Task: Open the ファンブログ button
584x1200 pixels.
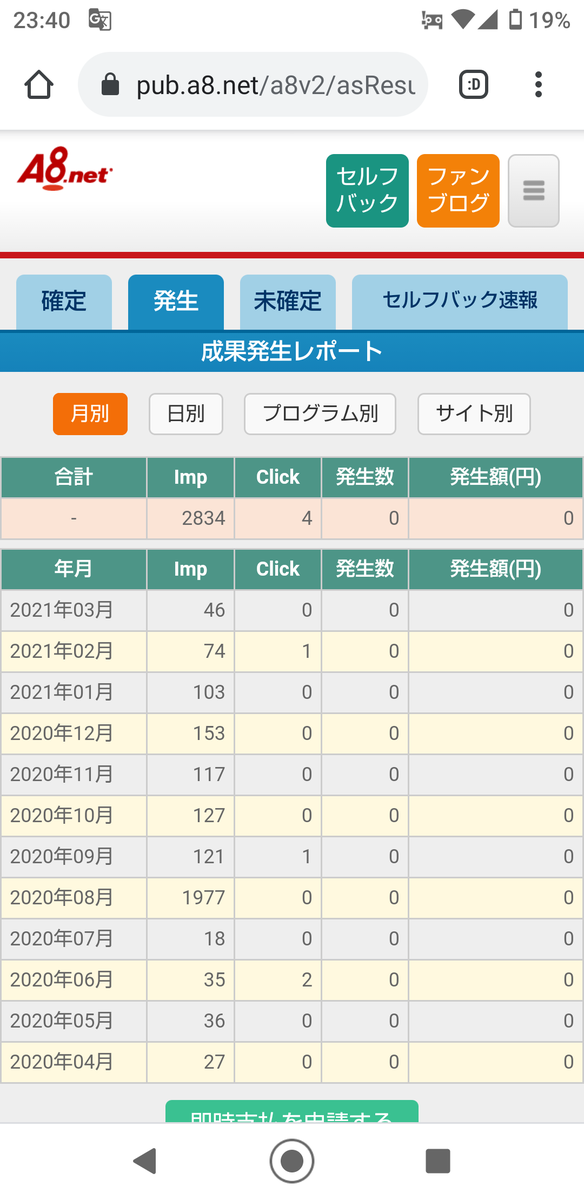Action: click(x=458, y=191)
